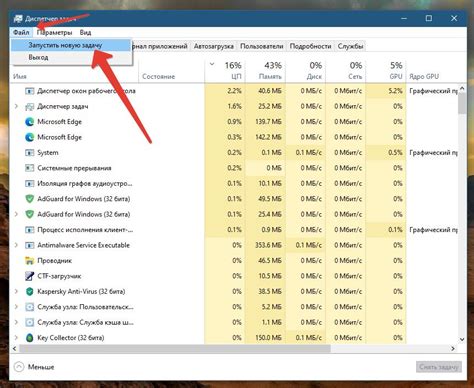Click the Служба узла: Служба кэша icon

click(30, 322)
